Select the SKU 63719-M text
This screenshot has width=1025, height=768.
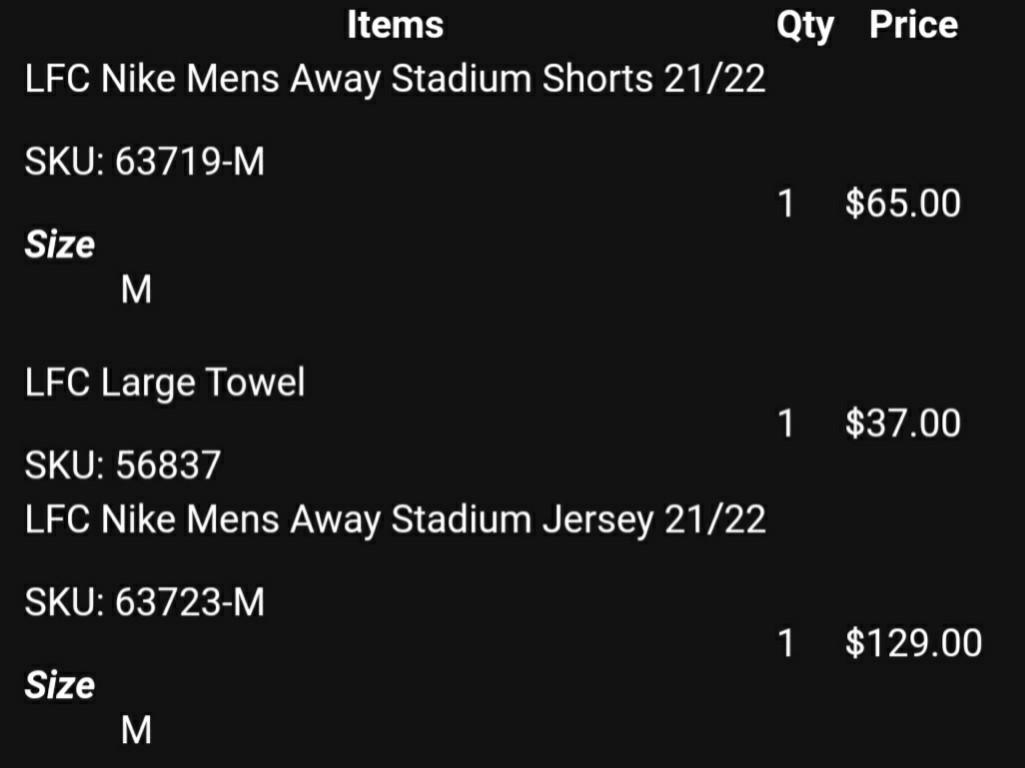click(x=145, y=162)
